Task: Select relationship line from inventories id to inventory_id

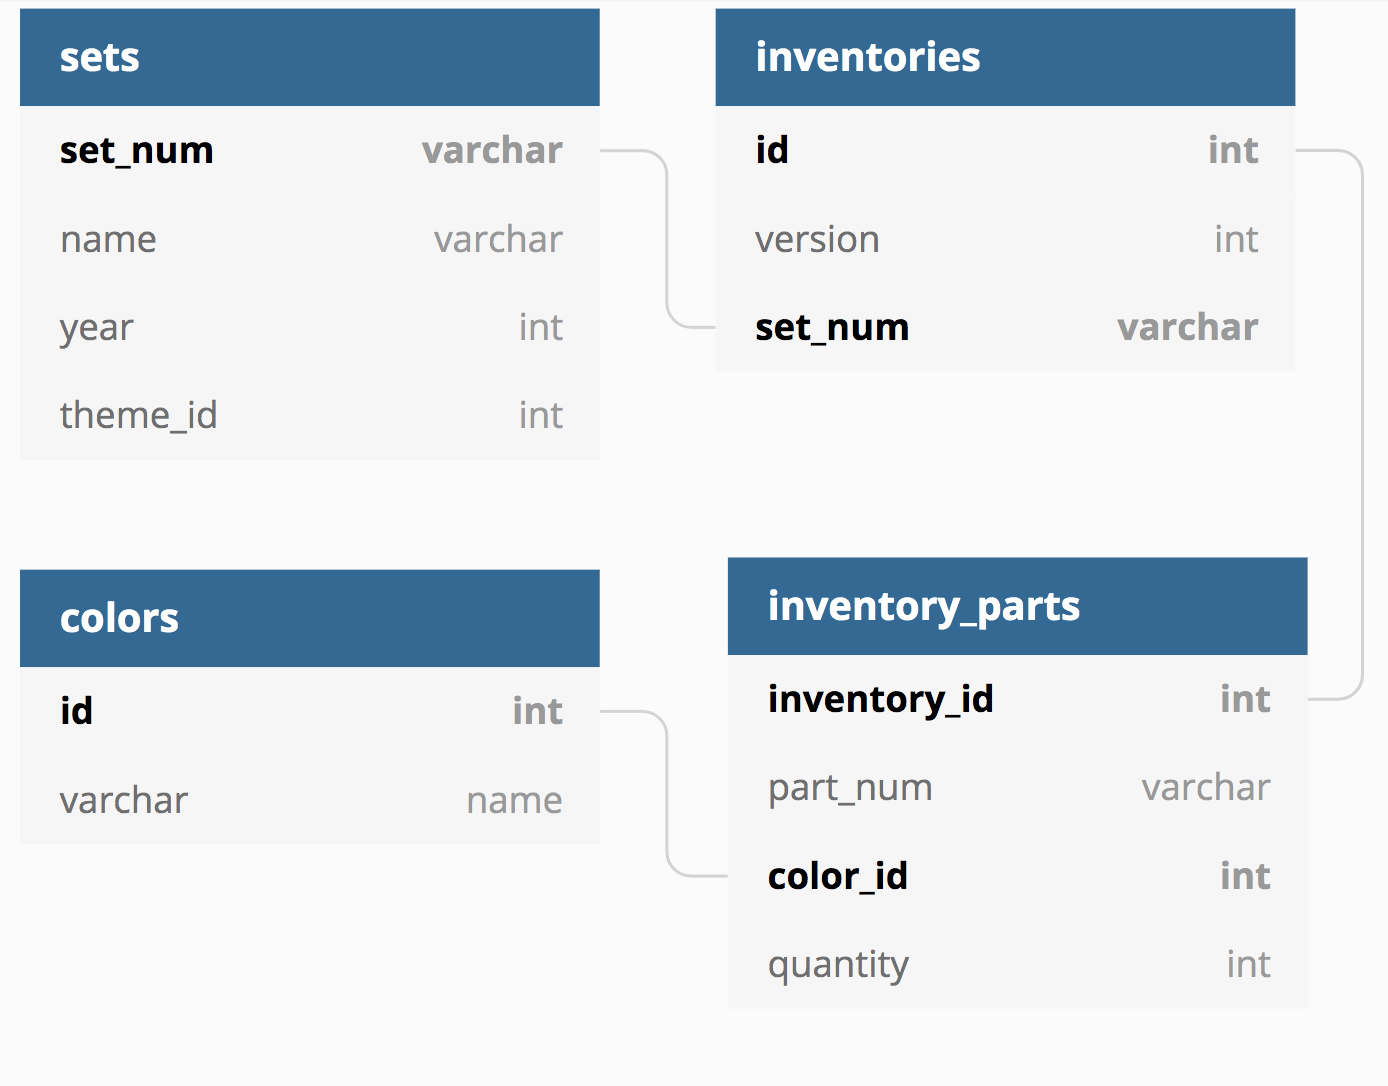Action: [x=1362, y=425]
